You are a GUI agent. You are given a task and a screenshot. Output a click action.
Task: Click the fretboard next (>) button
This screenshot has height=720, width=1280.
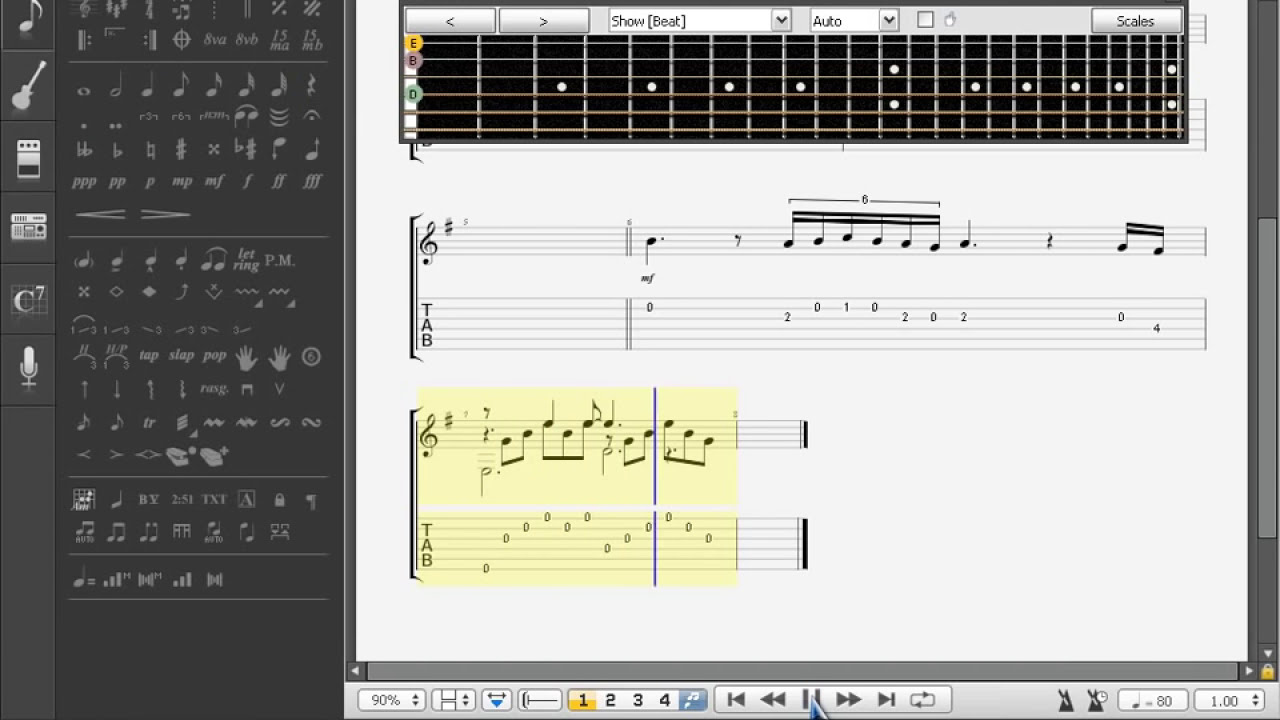tap(543, 20)
